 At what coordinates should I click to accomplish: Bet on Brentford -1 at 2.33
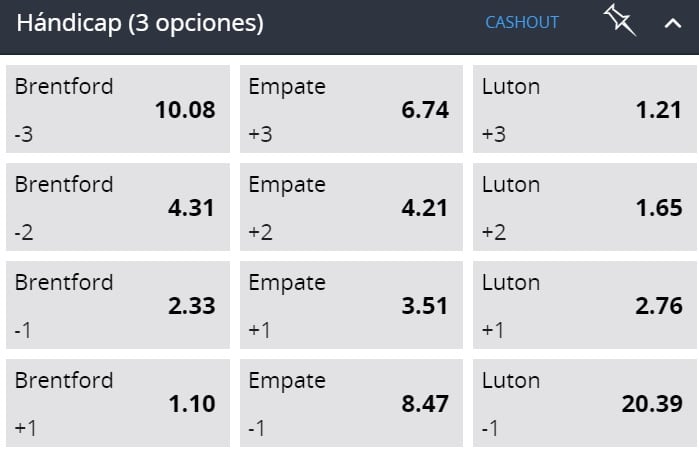118,305
